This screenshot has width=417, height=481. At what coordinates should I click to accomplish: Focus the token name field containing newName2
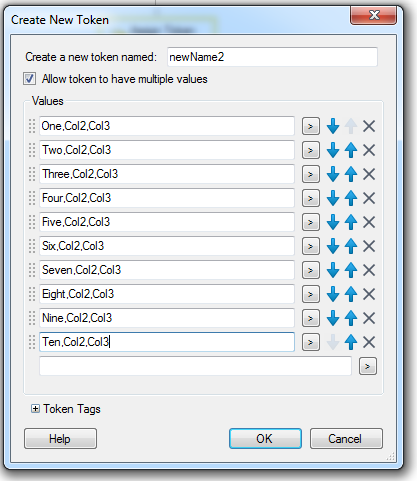[272, 57]
